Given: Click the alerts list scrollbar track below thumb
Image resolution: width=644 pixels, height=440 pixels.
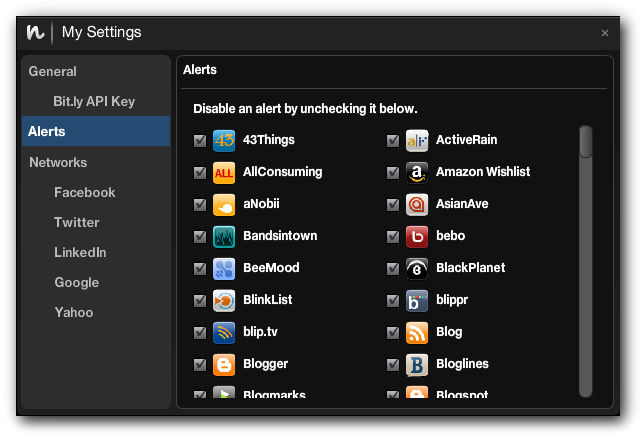Looking at the screenshot, I should coord(586,277).
